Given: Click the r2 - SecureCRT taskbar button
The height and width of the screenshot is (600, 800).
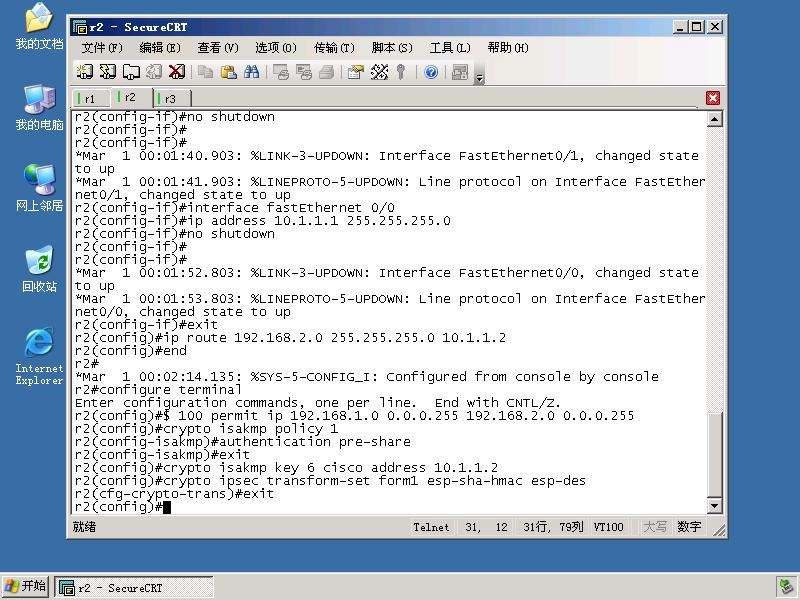Looking at the screenshot, I should pos(134,588).
